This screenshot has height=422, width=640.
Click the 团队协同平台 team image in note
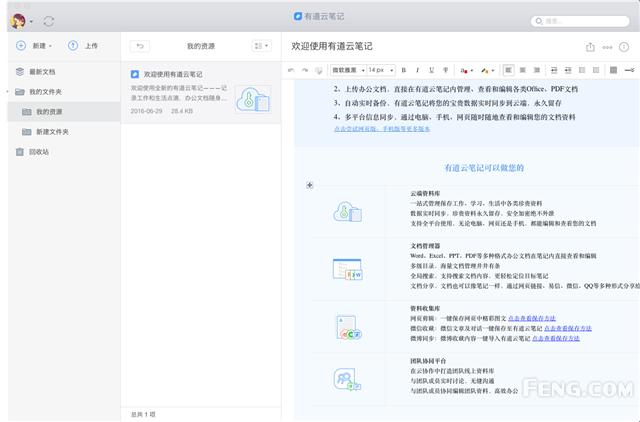pos(347,379)
